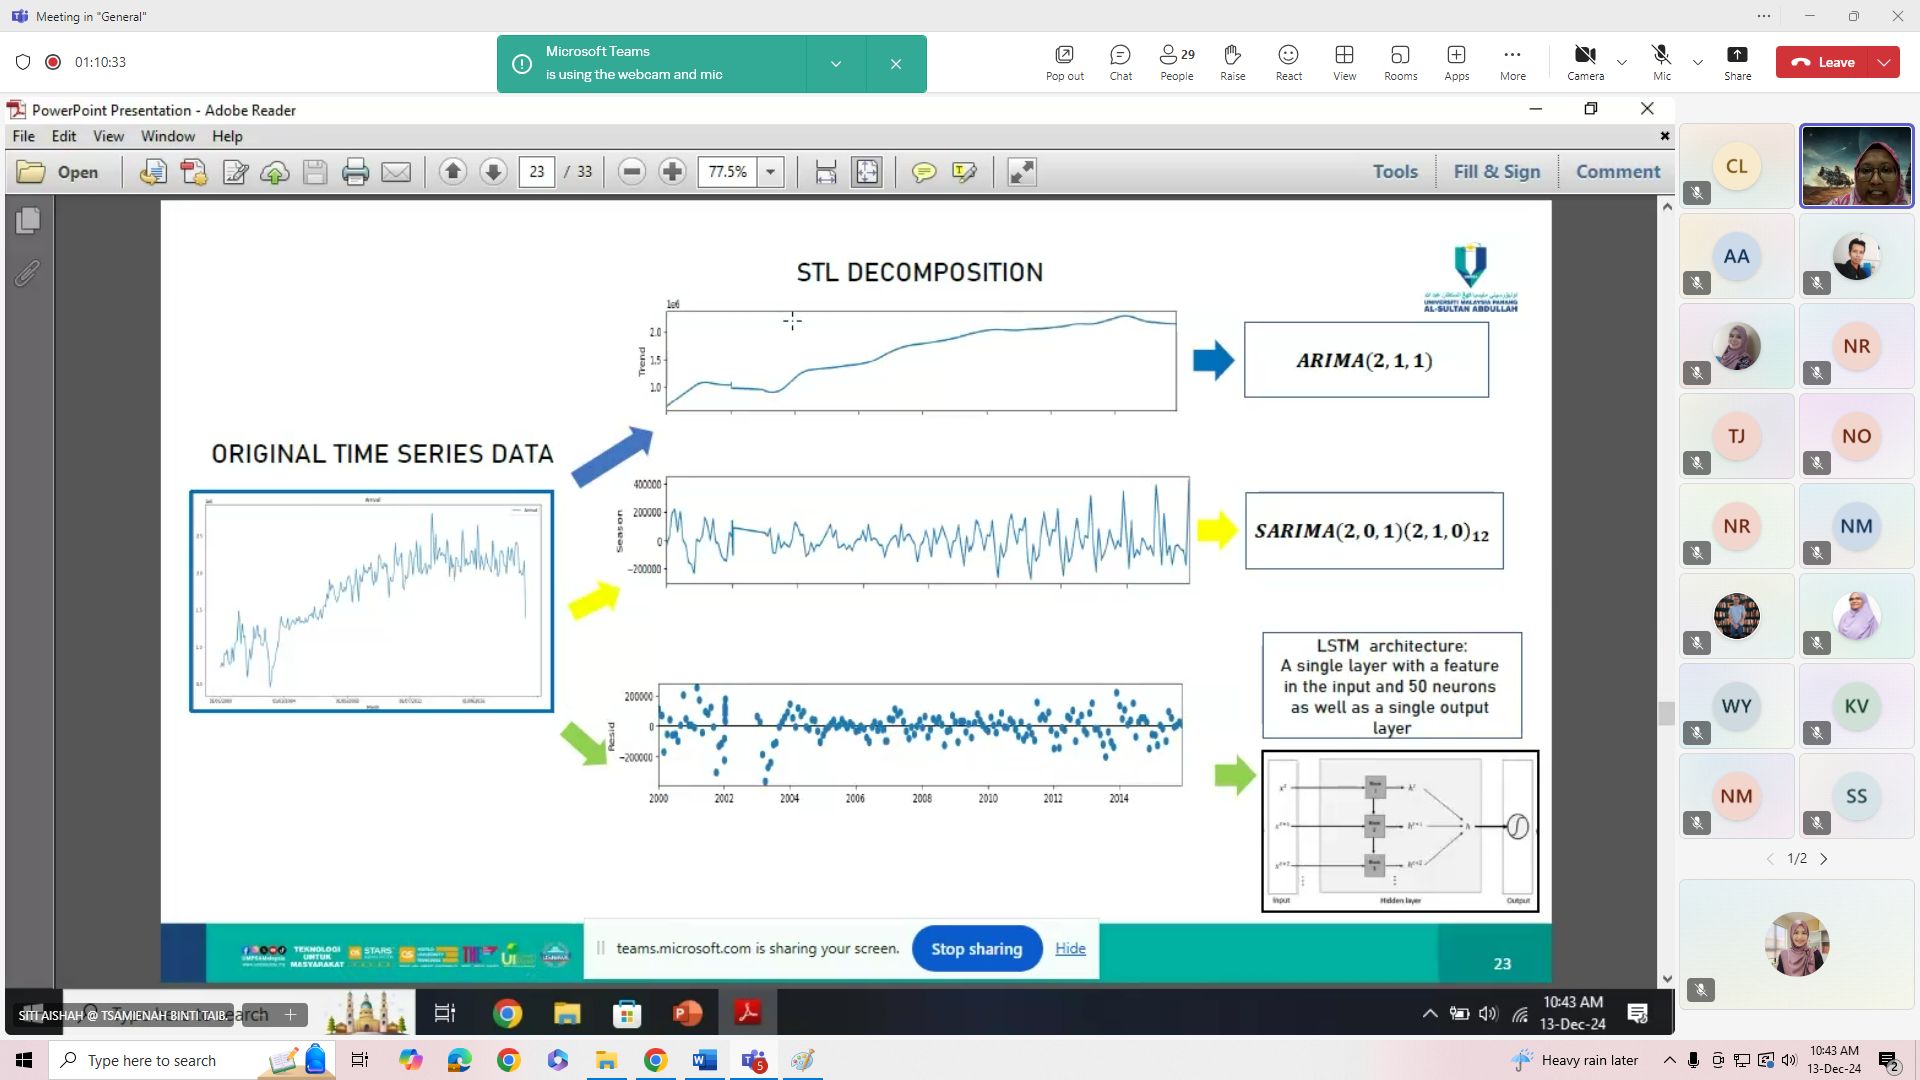Dismiss the webcam and mic notification

pos(896,64)
